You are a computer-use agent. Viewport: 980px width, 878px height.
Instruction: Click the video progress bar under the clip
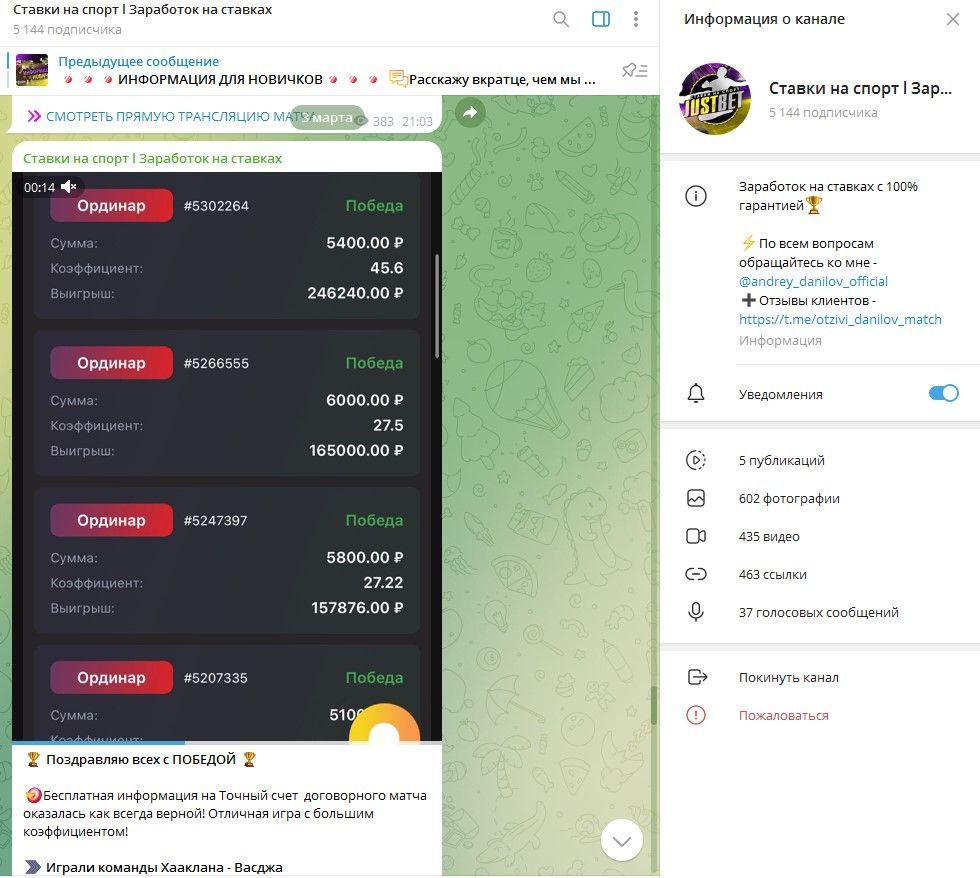[x=227, y=743]
